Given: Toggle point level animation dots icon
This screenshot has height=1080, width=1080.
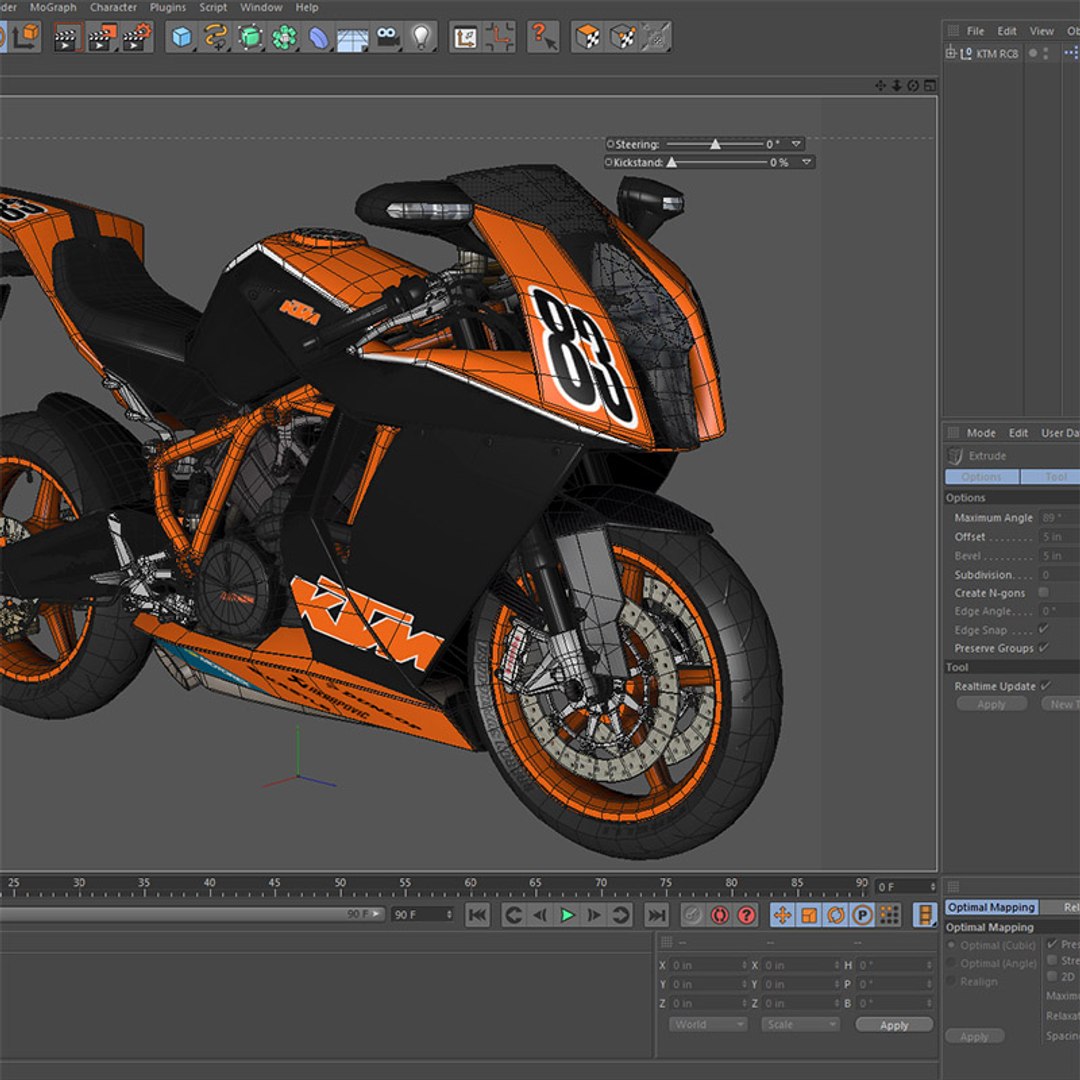Looking at the screenshot, I should pos(889,915).
